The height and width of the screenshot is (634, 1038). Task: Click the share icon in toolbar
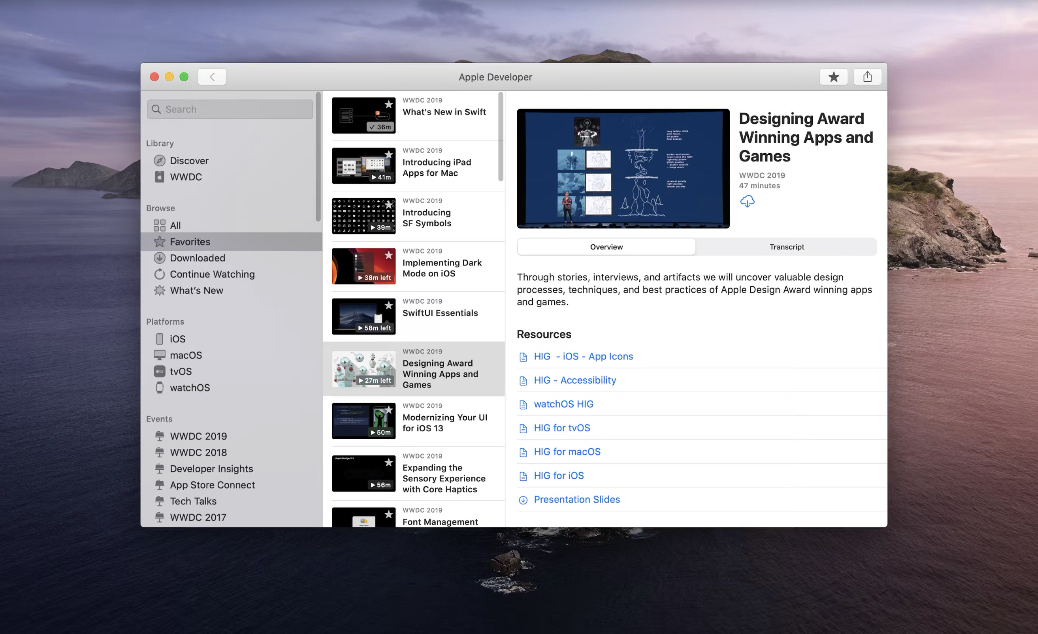[867, 77]
